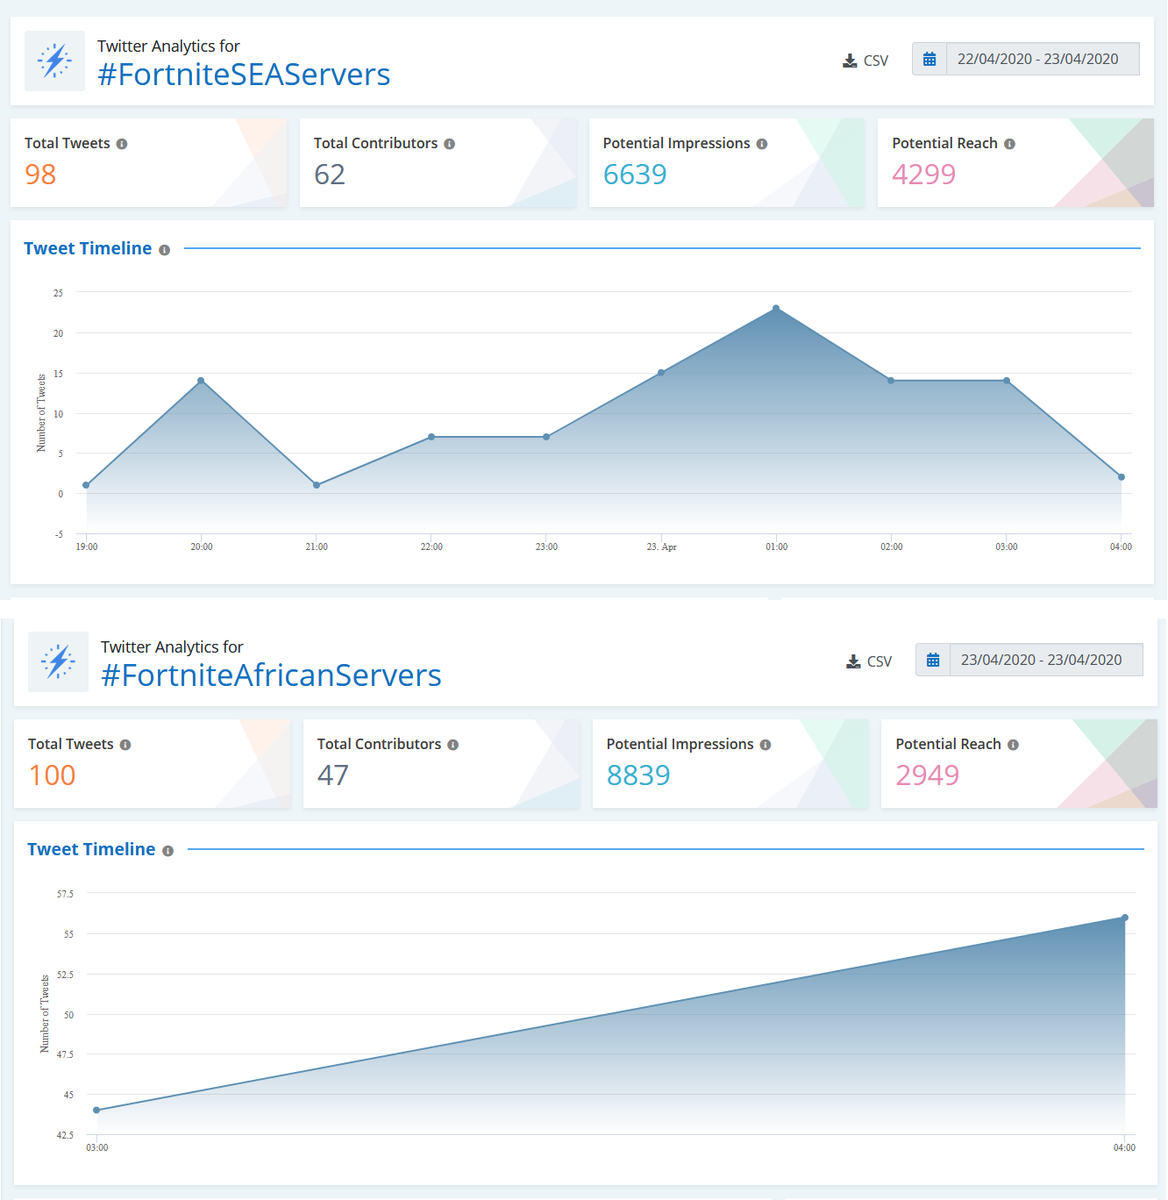Viewport: 1168px width, 1200px height.
Task: Click the date field 23/04/2020 - 23/04/2020
Action: click(x=1046, y=660)
